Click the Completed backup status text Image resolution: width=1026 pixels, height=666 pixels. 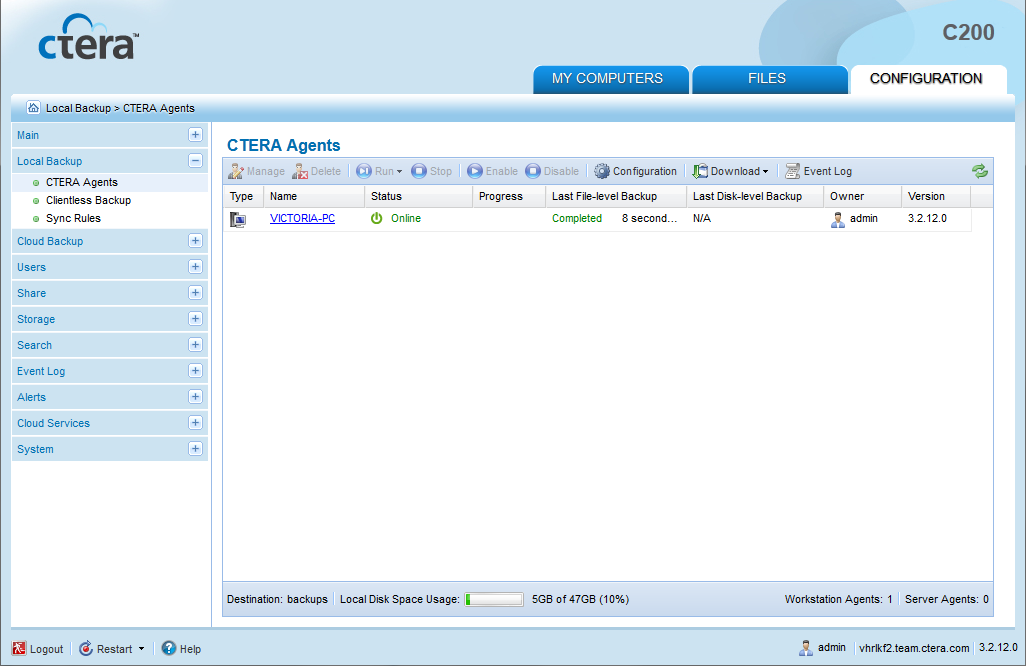pos(576,219)
